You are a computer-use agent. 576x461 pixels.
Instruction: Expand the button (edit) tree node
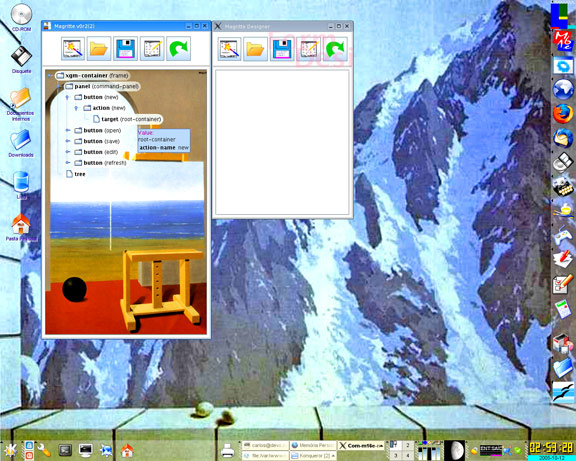pyautogui.click(x=68, y=152)
